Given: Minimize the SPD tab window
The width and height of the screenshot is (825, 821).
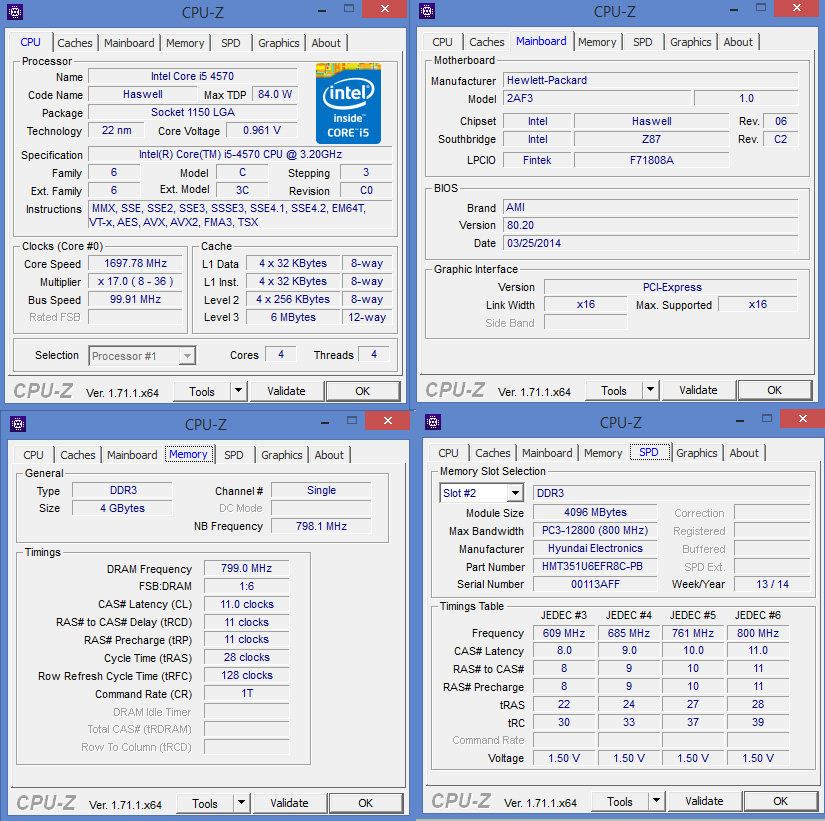Looking at the screenshot, I should tap(740, 421).
